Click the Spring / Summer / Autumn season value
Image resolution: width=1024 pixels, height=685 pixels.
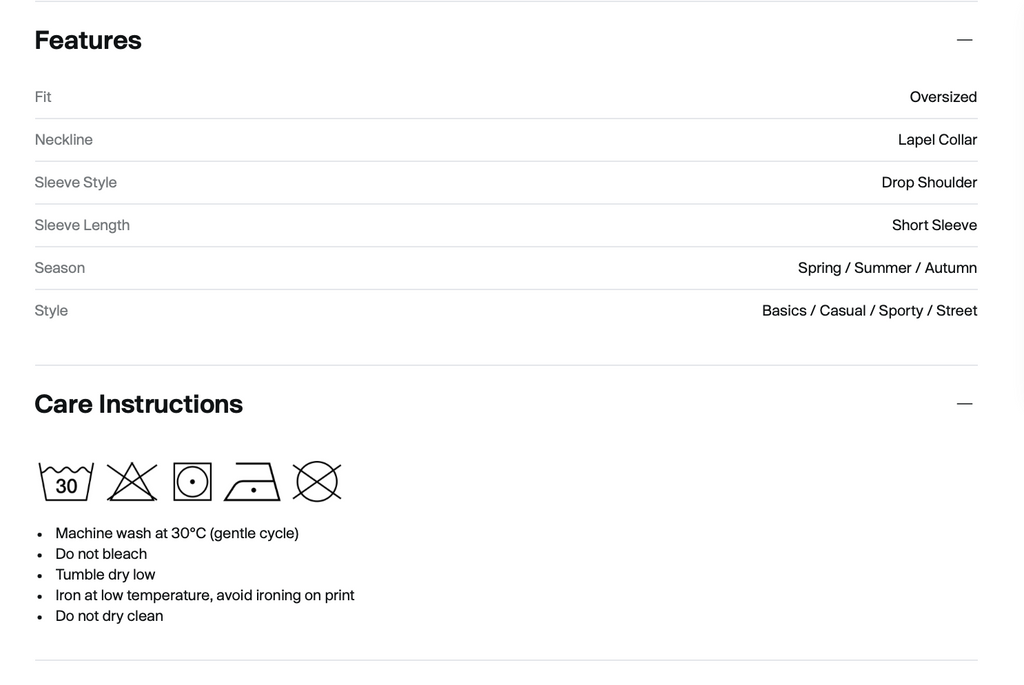point(888,268)
